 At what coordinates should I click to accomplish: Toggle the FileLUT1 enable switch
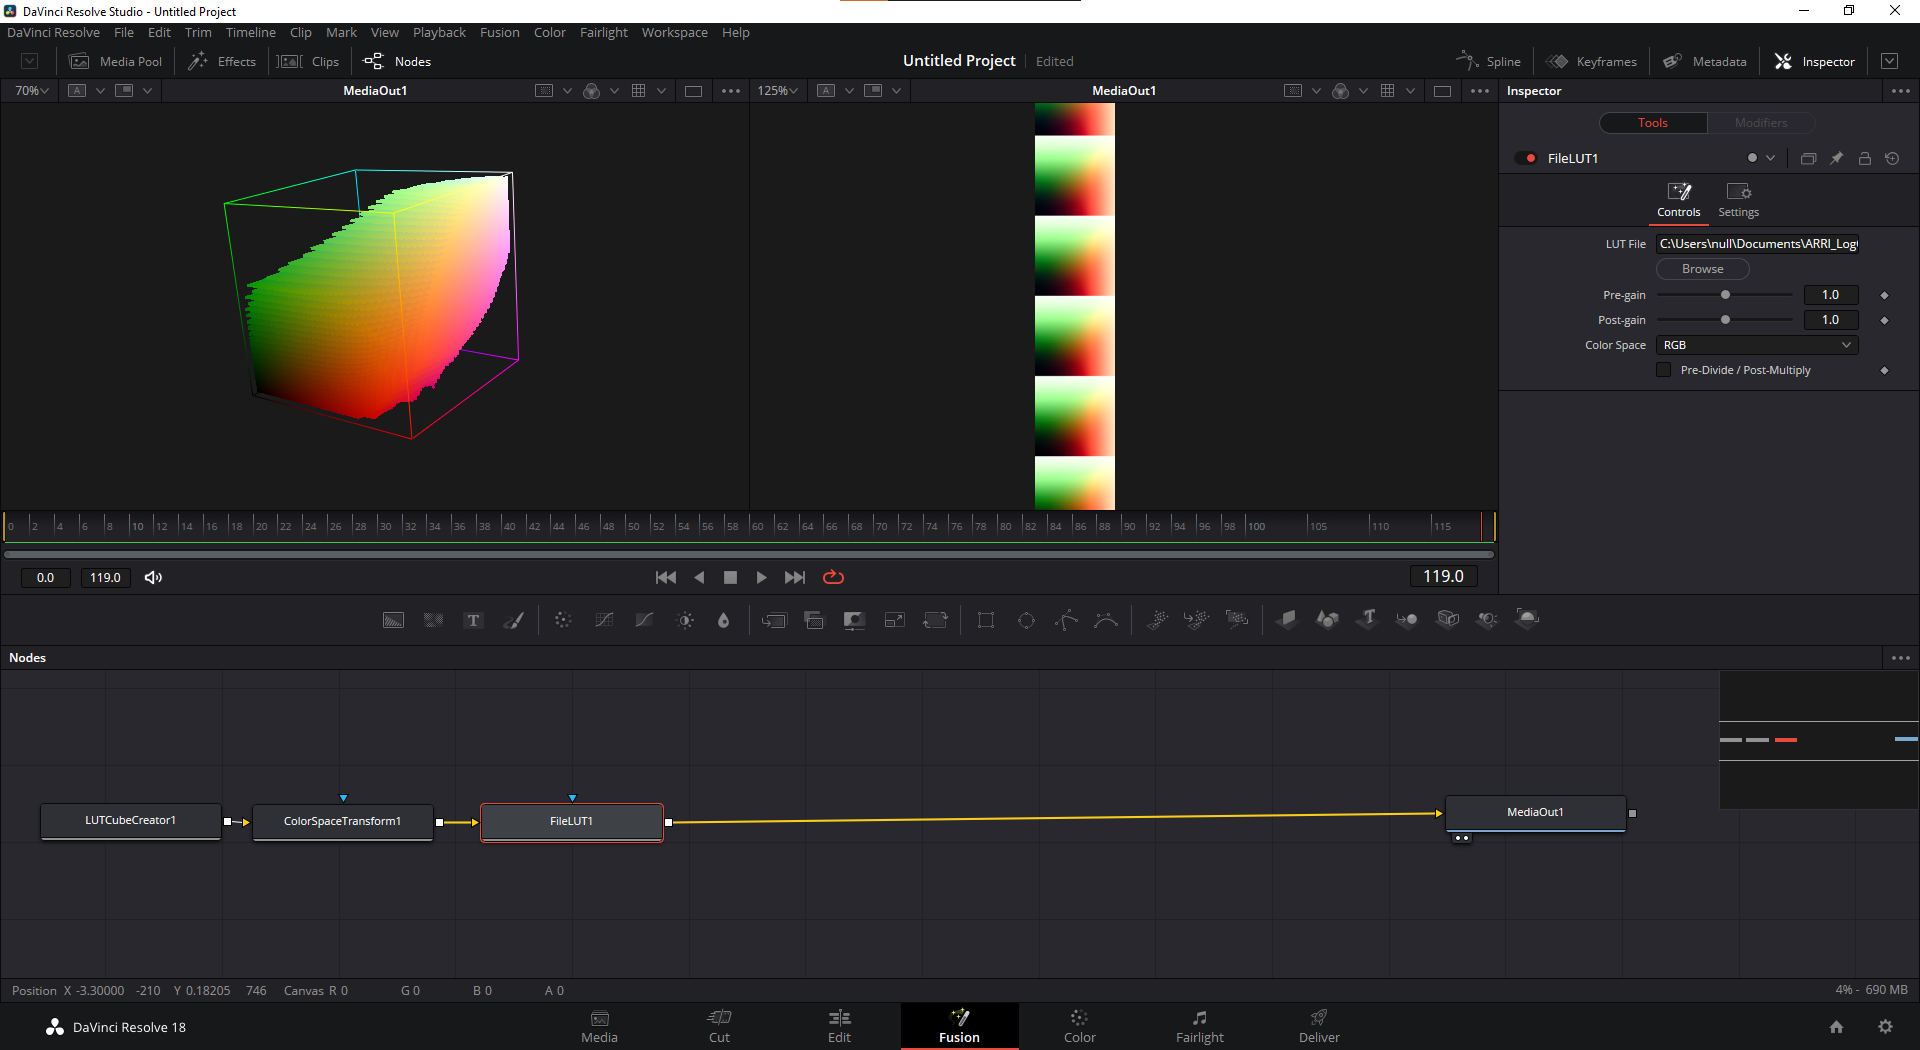(1526, 159)
